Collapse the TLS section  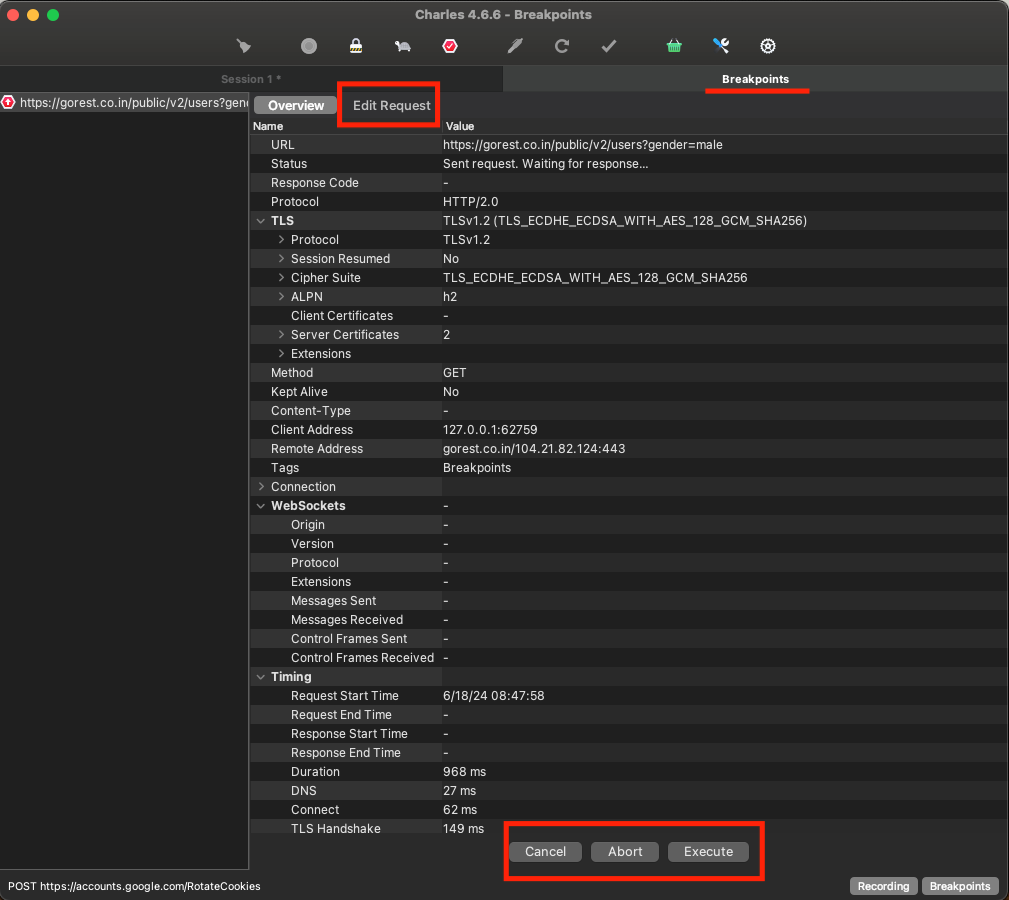point(261,220)
